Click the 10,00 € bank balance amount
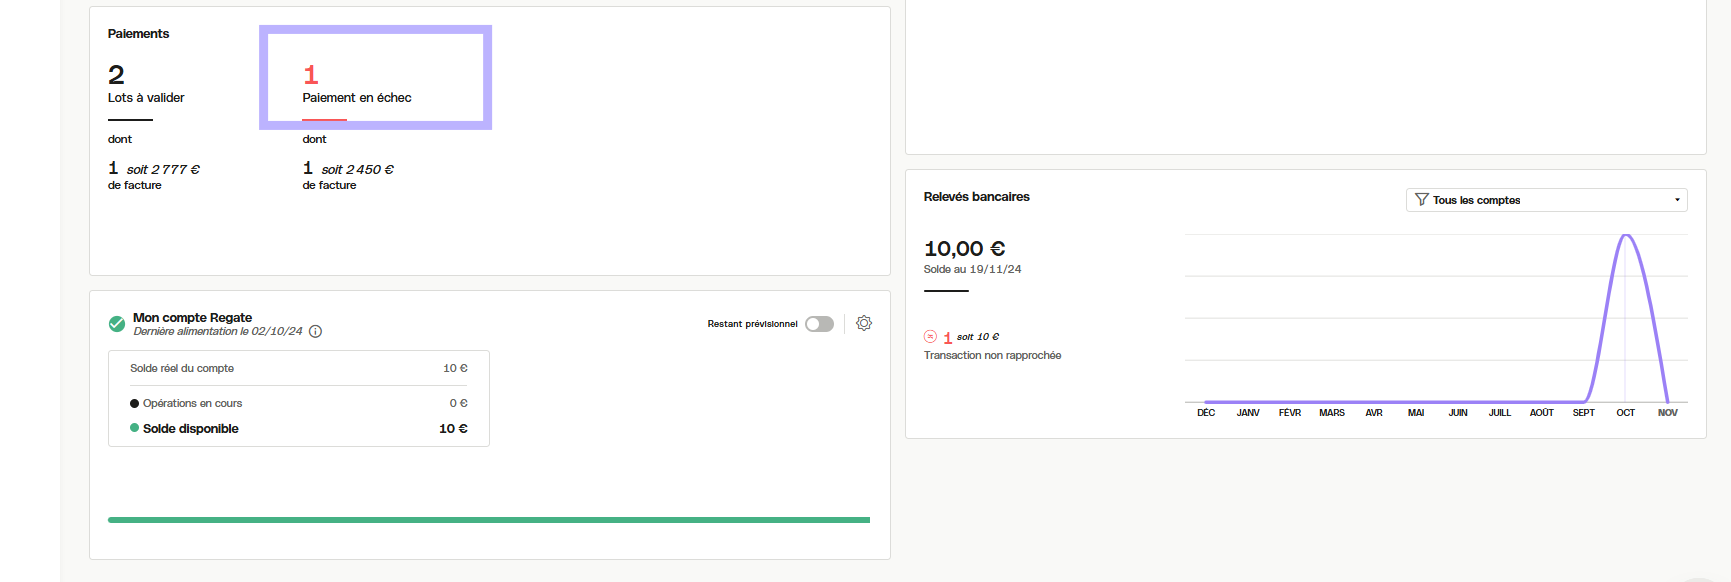 (964, 249)
